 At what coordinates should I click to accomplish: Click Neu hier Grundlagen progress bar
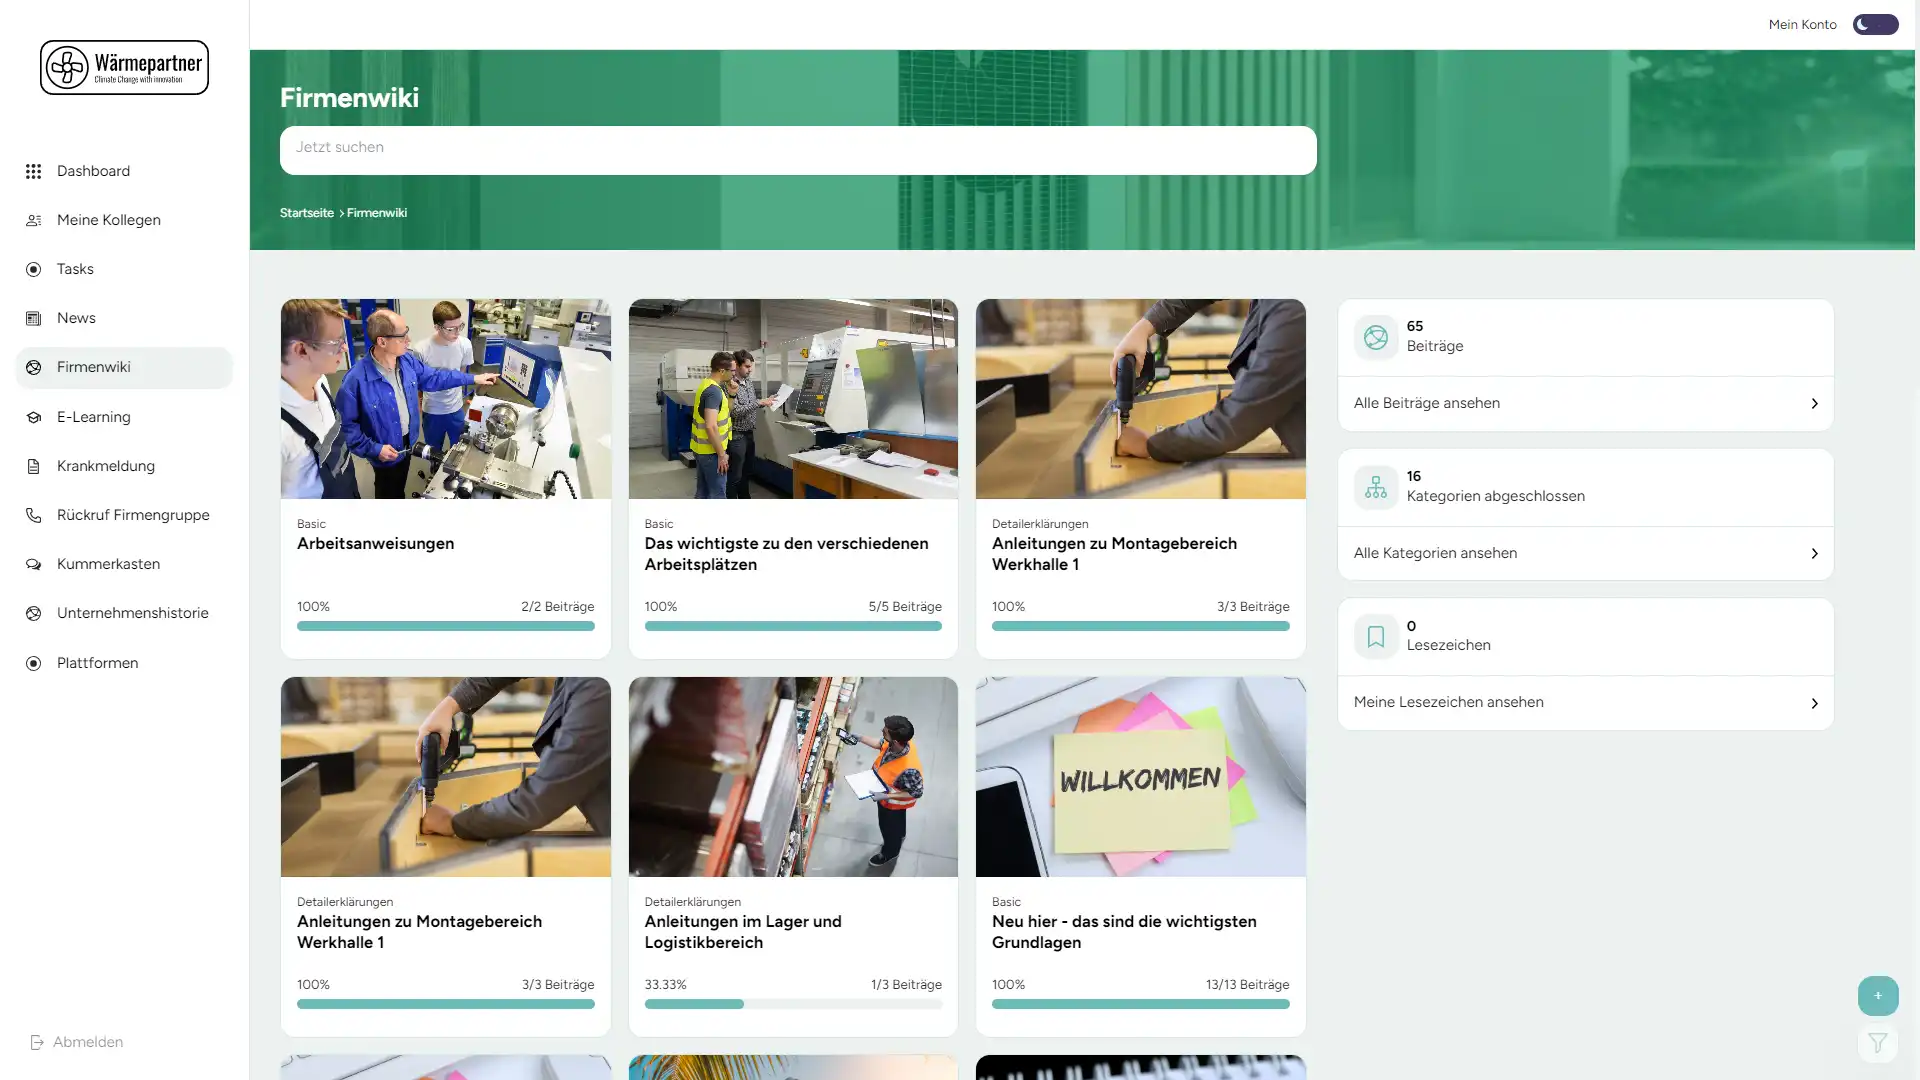(x=1140, y=1004)
